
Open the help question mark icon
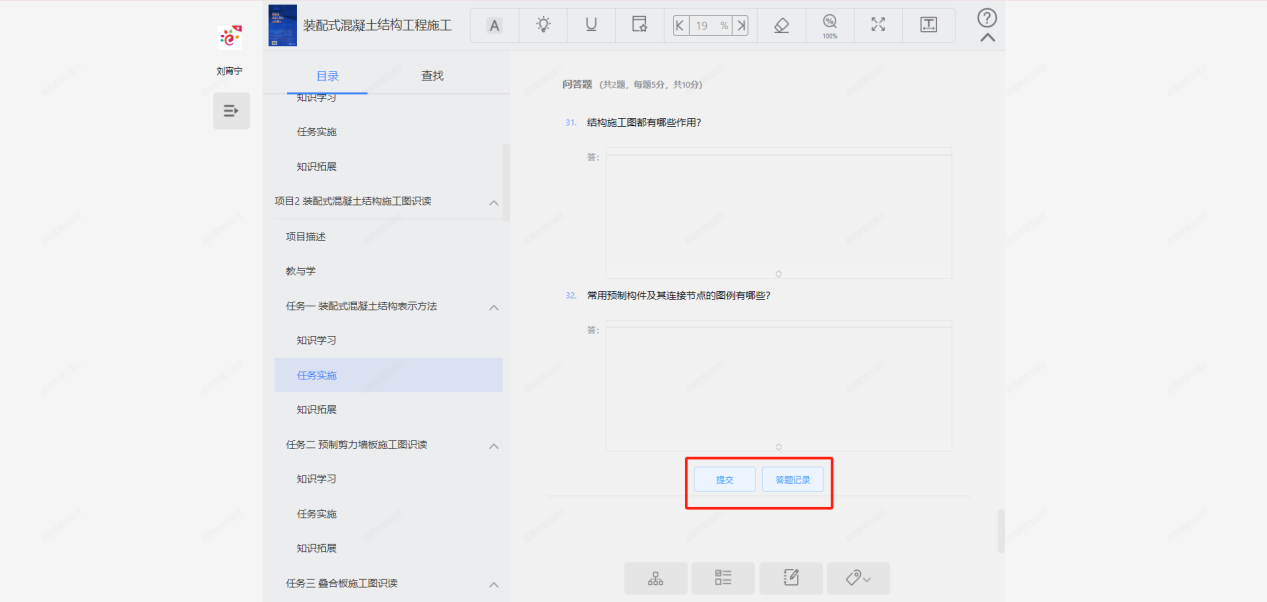[987, 18]
